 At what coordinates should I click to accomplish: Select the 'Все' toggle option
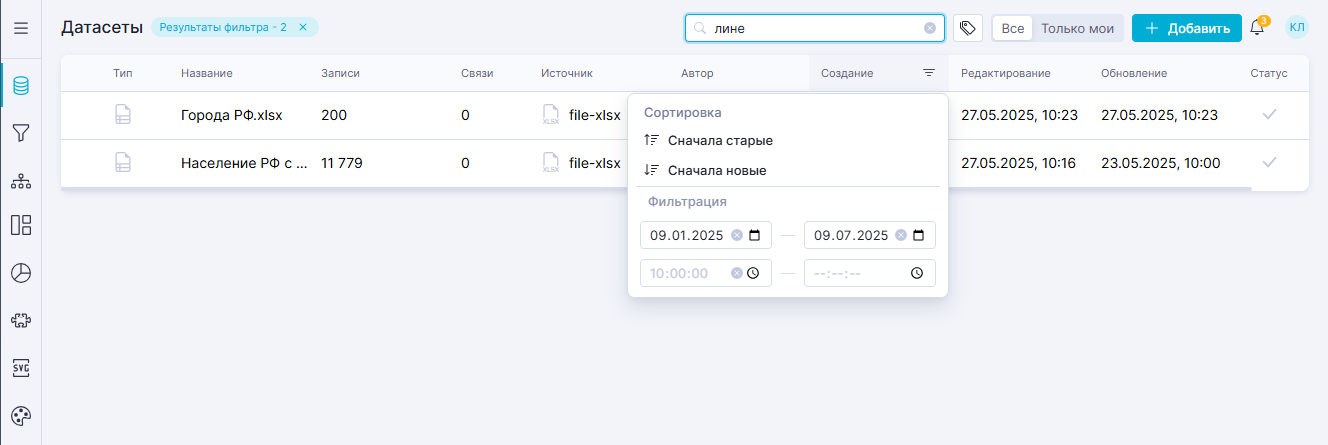pos(1012,28)
